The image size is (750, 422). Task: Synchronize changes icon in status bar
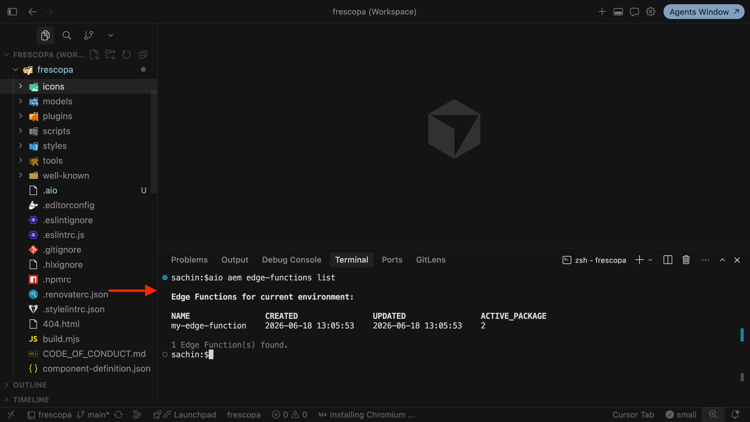point(119,414)
